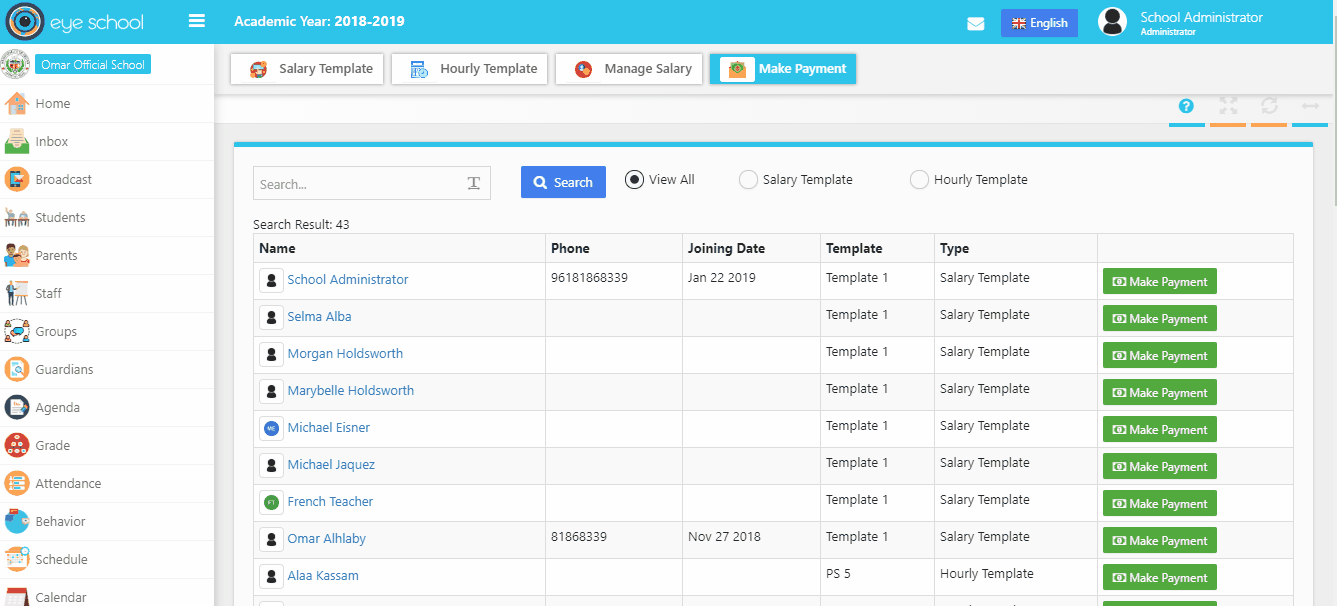This screenshot has width=1337, height=606.
Task: Open Morgan Holdsworth's profile link
Action: [x=345, y=354]
